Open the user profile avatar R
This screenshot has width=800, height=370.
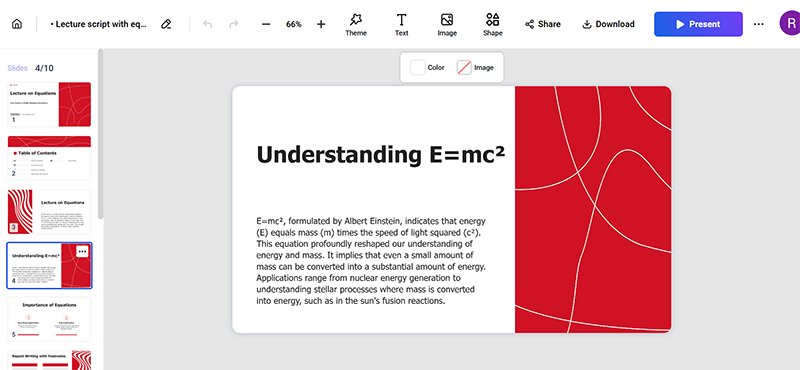(790, 23)
